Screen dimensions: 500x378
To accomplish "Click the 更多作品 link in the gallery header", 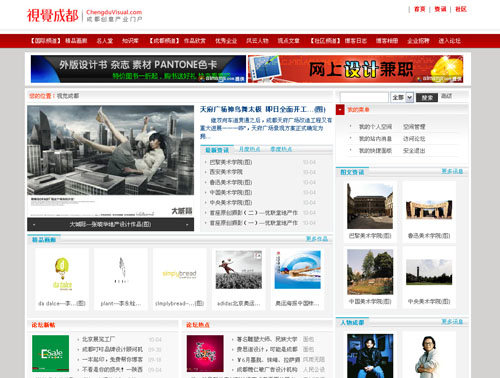I will pos(317,239).
